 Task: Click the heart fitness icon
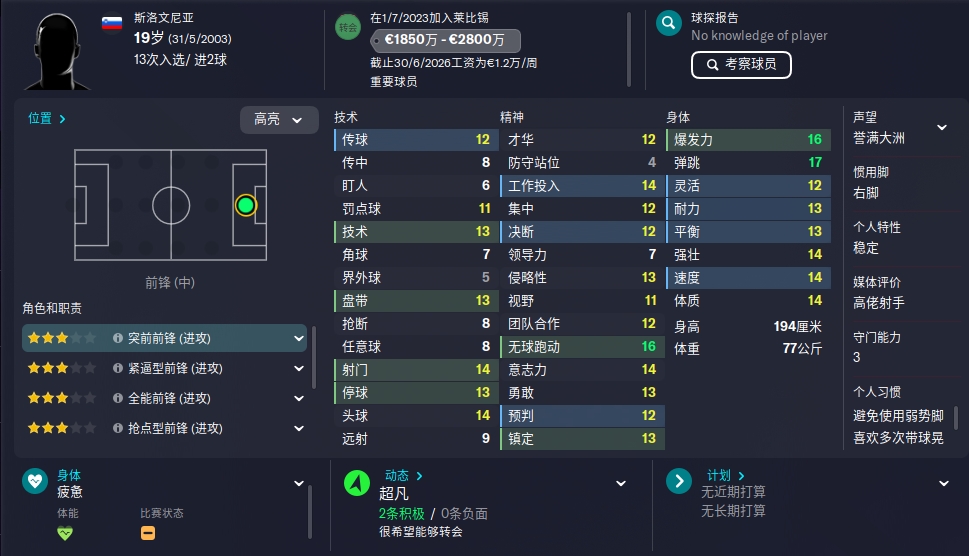pos(35,481)
